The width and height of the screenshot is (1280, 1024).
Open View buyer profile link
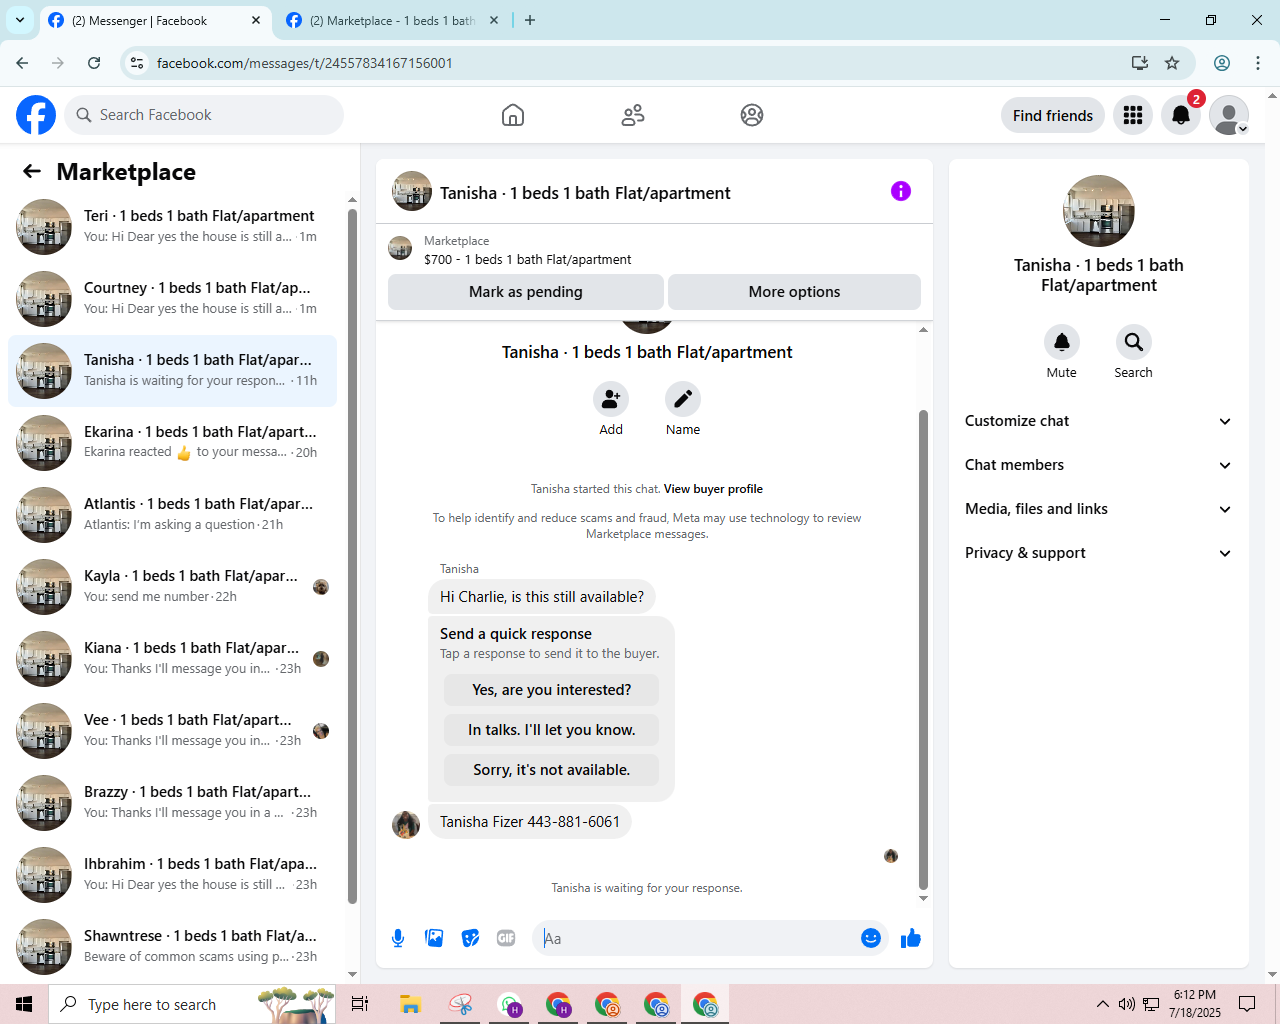(713, 489)
